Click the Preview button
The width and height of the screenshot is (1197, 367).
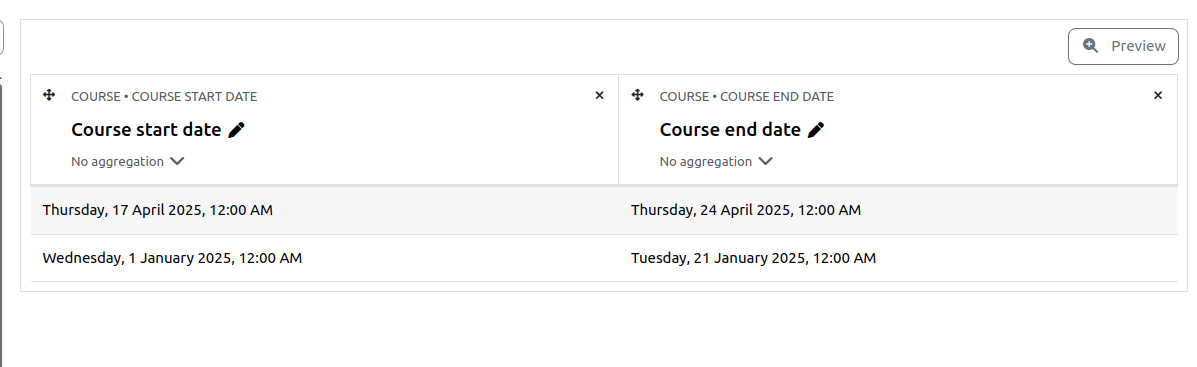pos(1123,46)
